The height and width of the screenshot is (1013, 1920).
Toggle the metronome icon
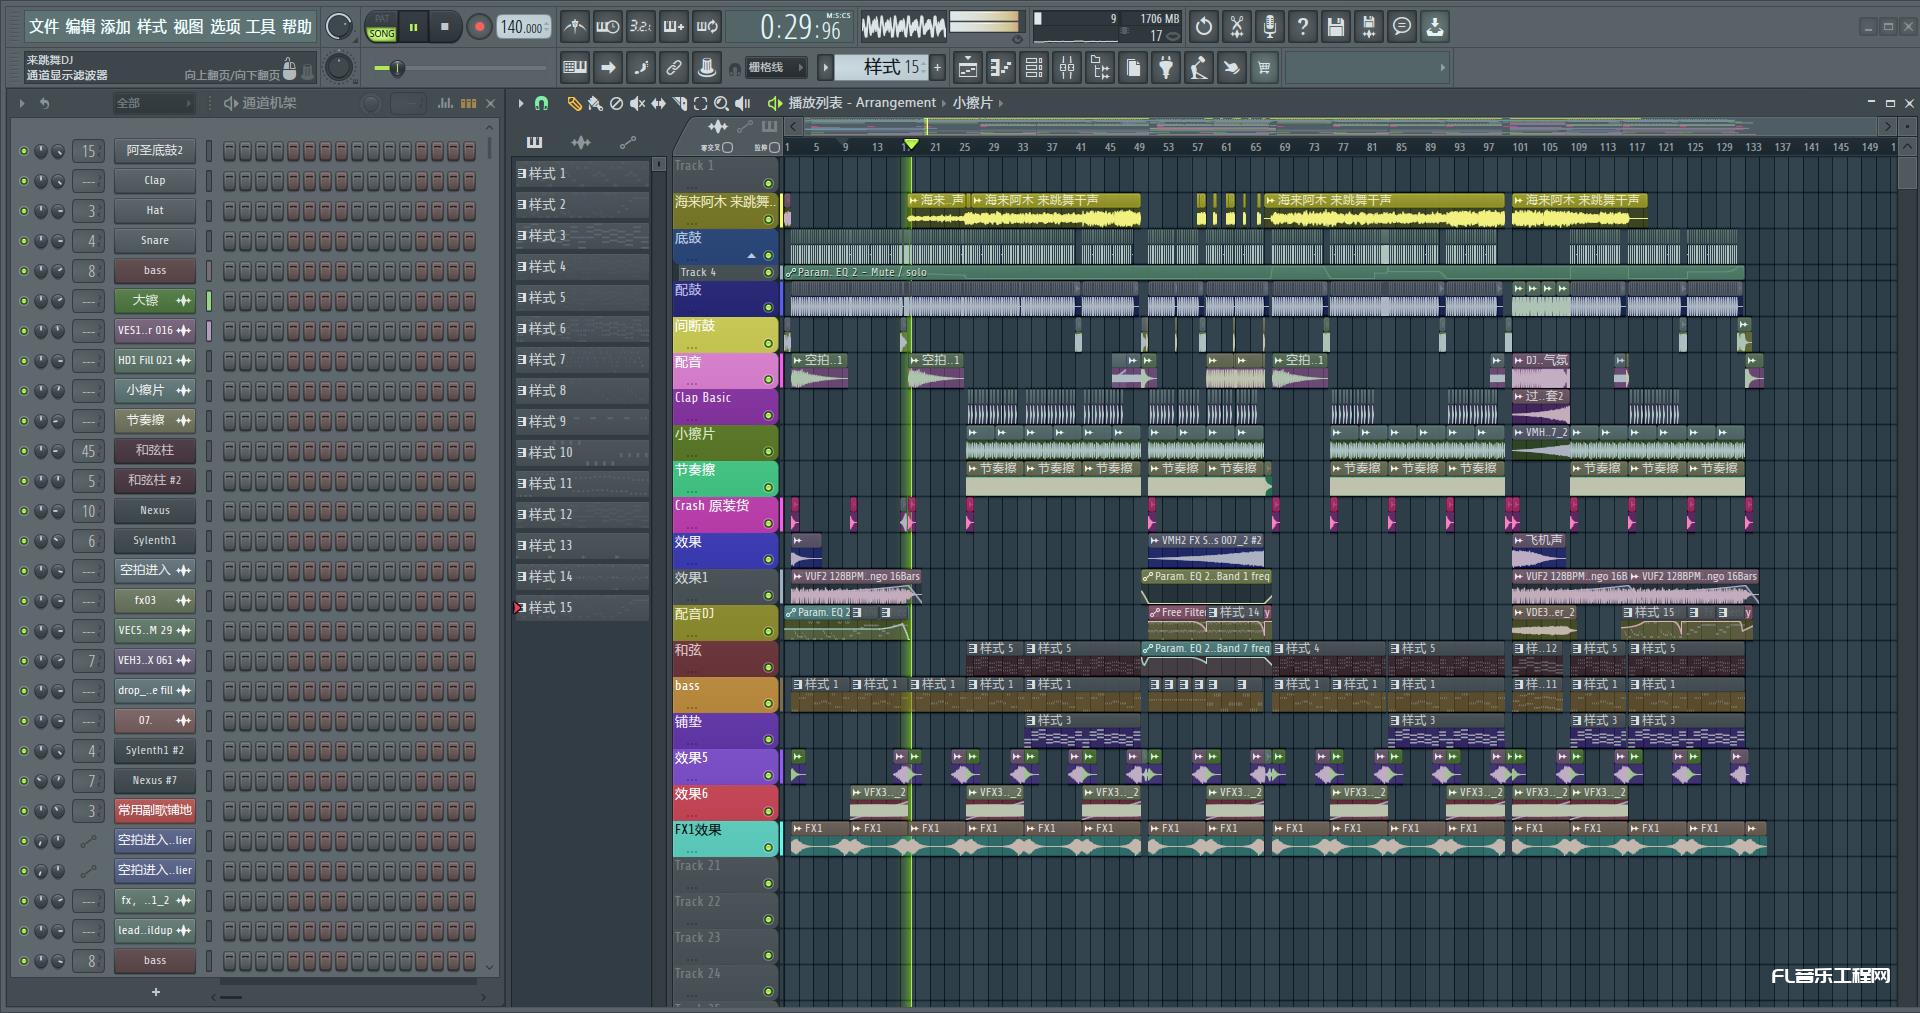[574, 27]
